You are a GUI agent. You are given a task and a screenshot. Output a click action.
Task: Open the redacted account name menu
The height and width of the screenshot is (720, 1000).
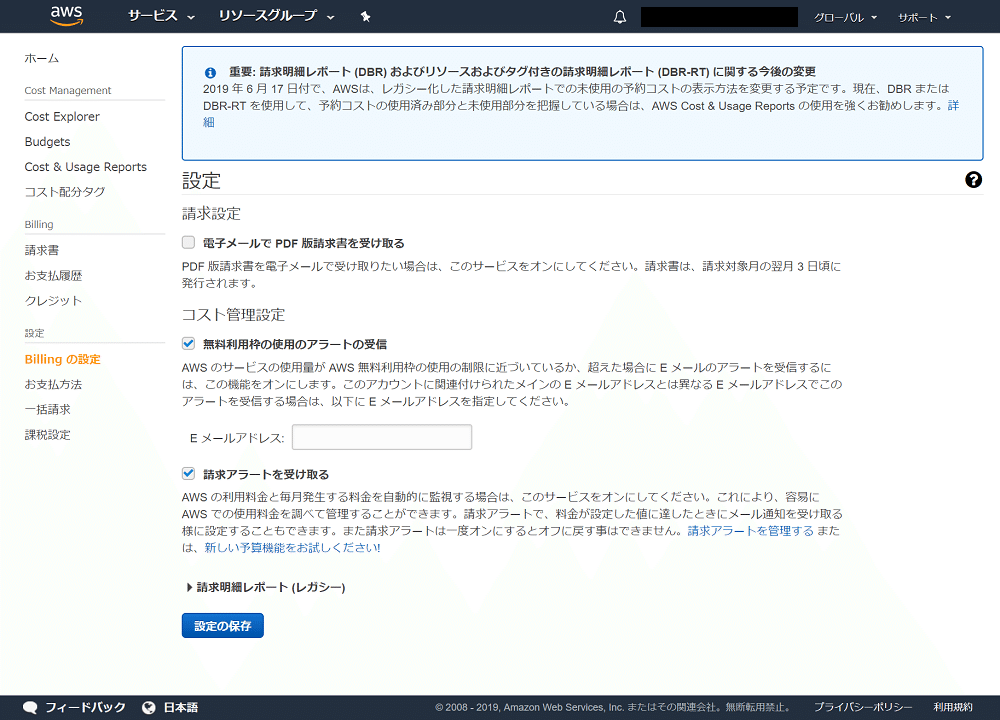(719, 17)
